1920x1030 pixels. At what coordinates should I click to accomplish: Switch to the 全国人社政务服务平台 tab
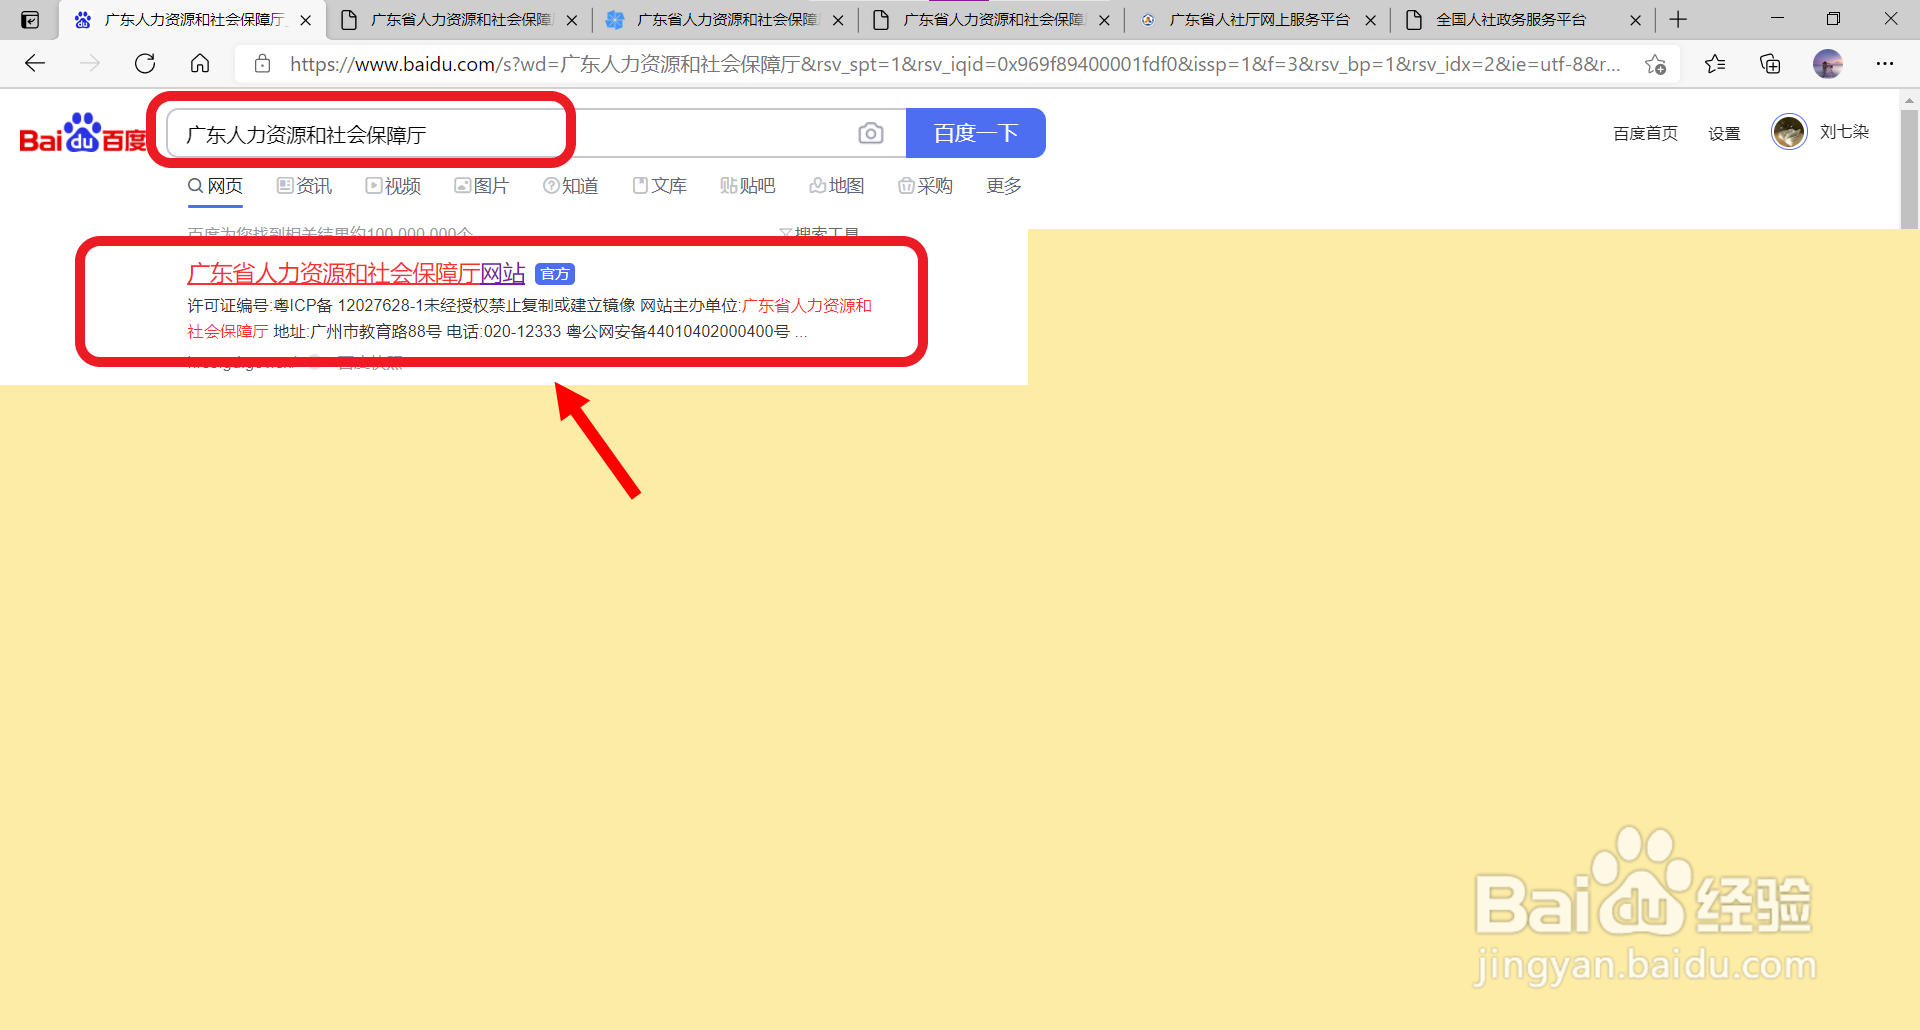[1510, 20]
